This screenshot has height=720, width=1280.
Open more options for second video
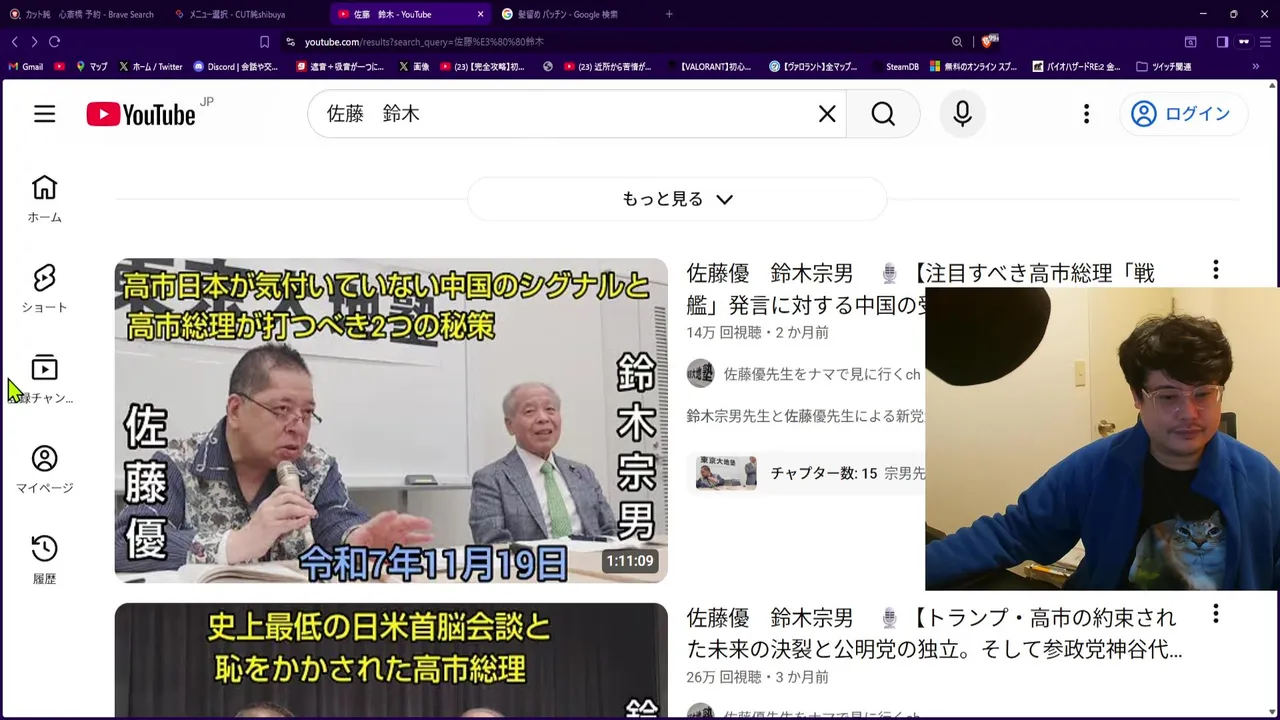1215,613
